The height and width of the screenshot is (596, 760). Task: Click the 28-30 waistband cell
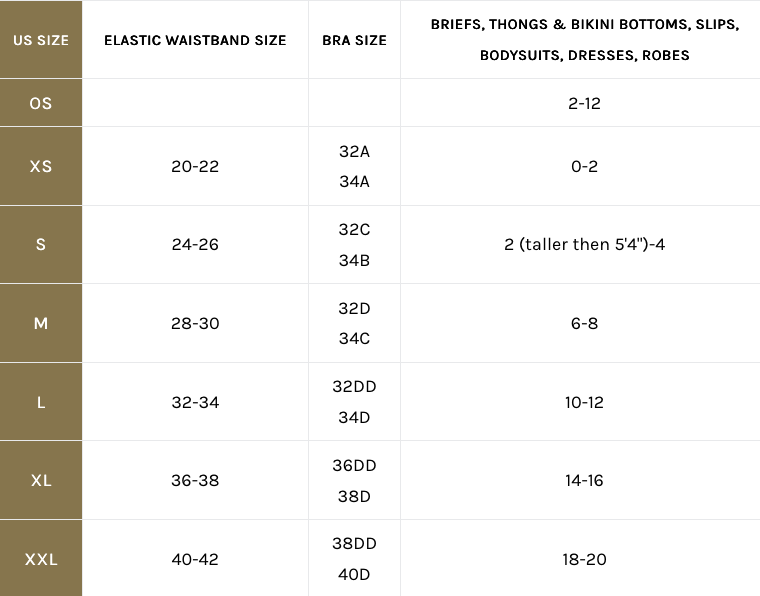195,323
